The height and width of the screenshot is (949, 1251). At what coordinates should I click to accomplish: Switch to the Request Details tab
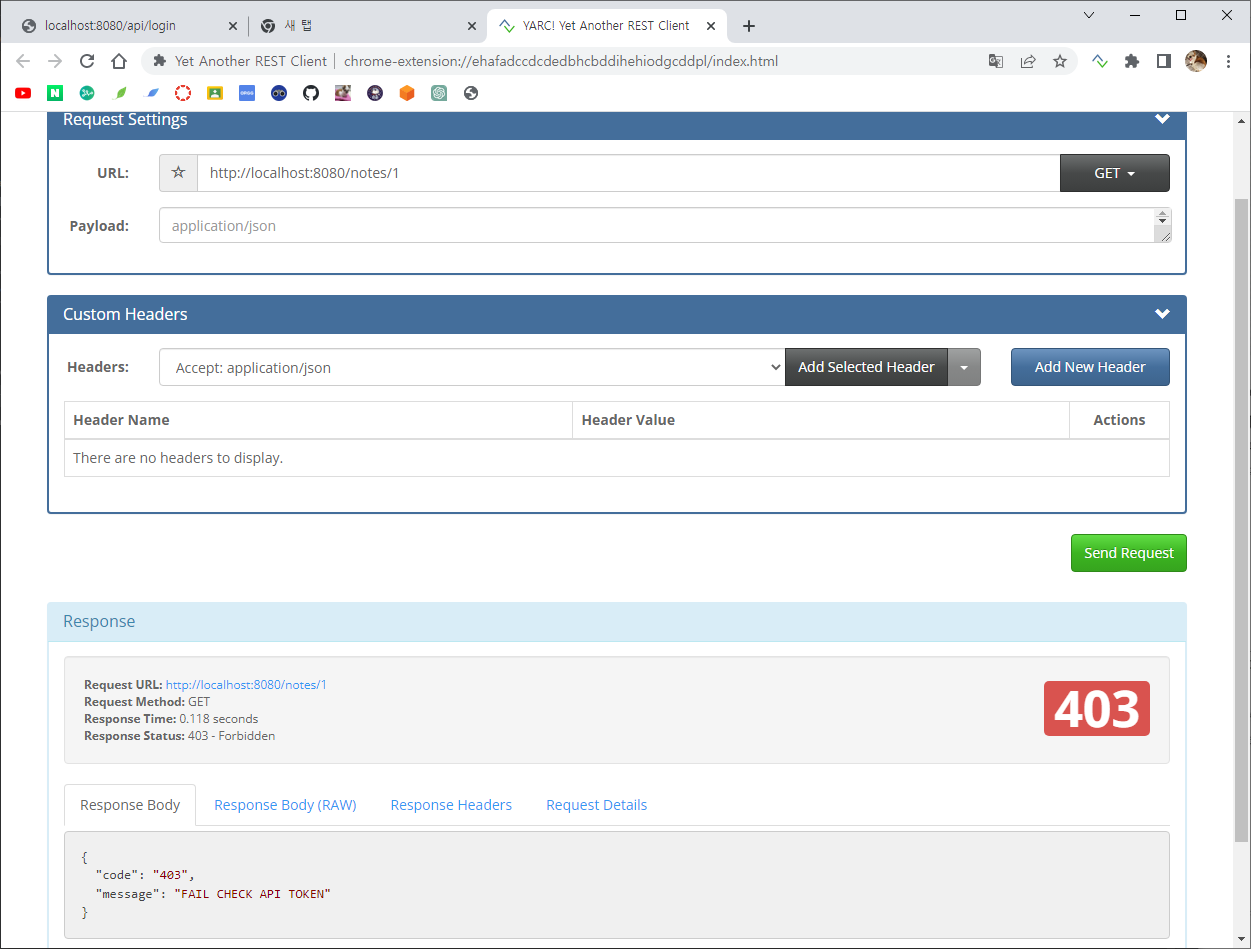[596, 805]
